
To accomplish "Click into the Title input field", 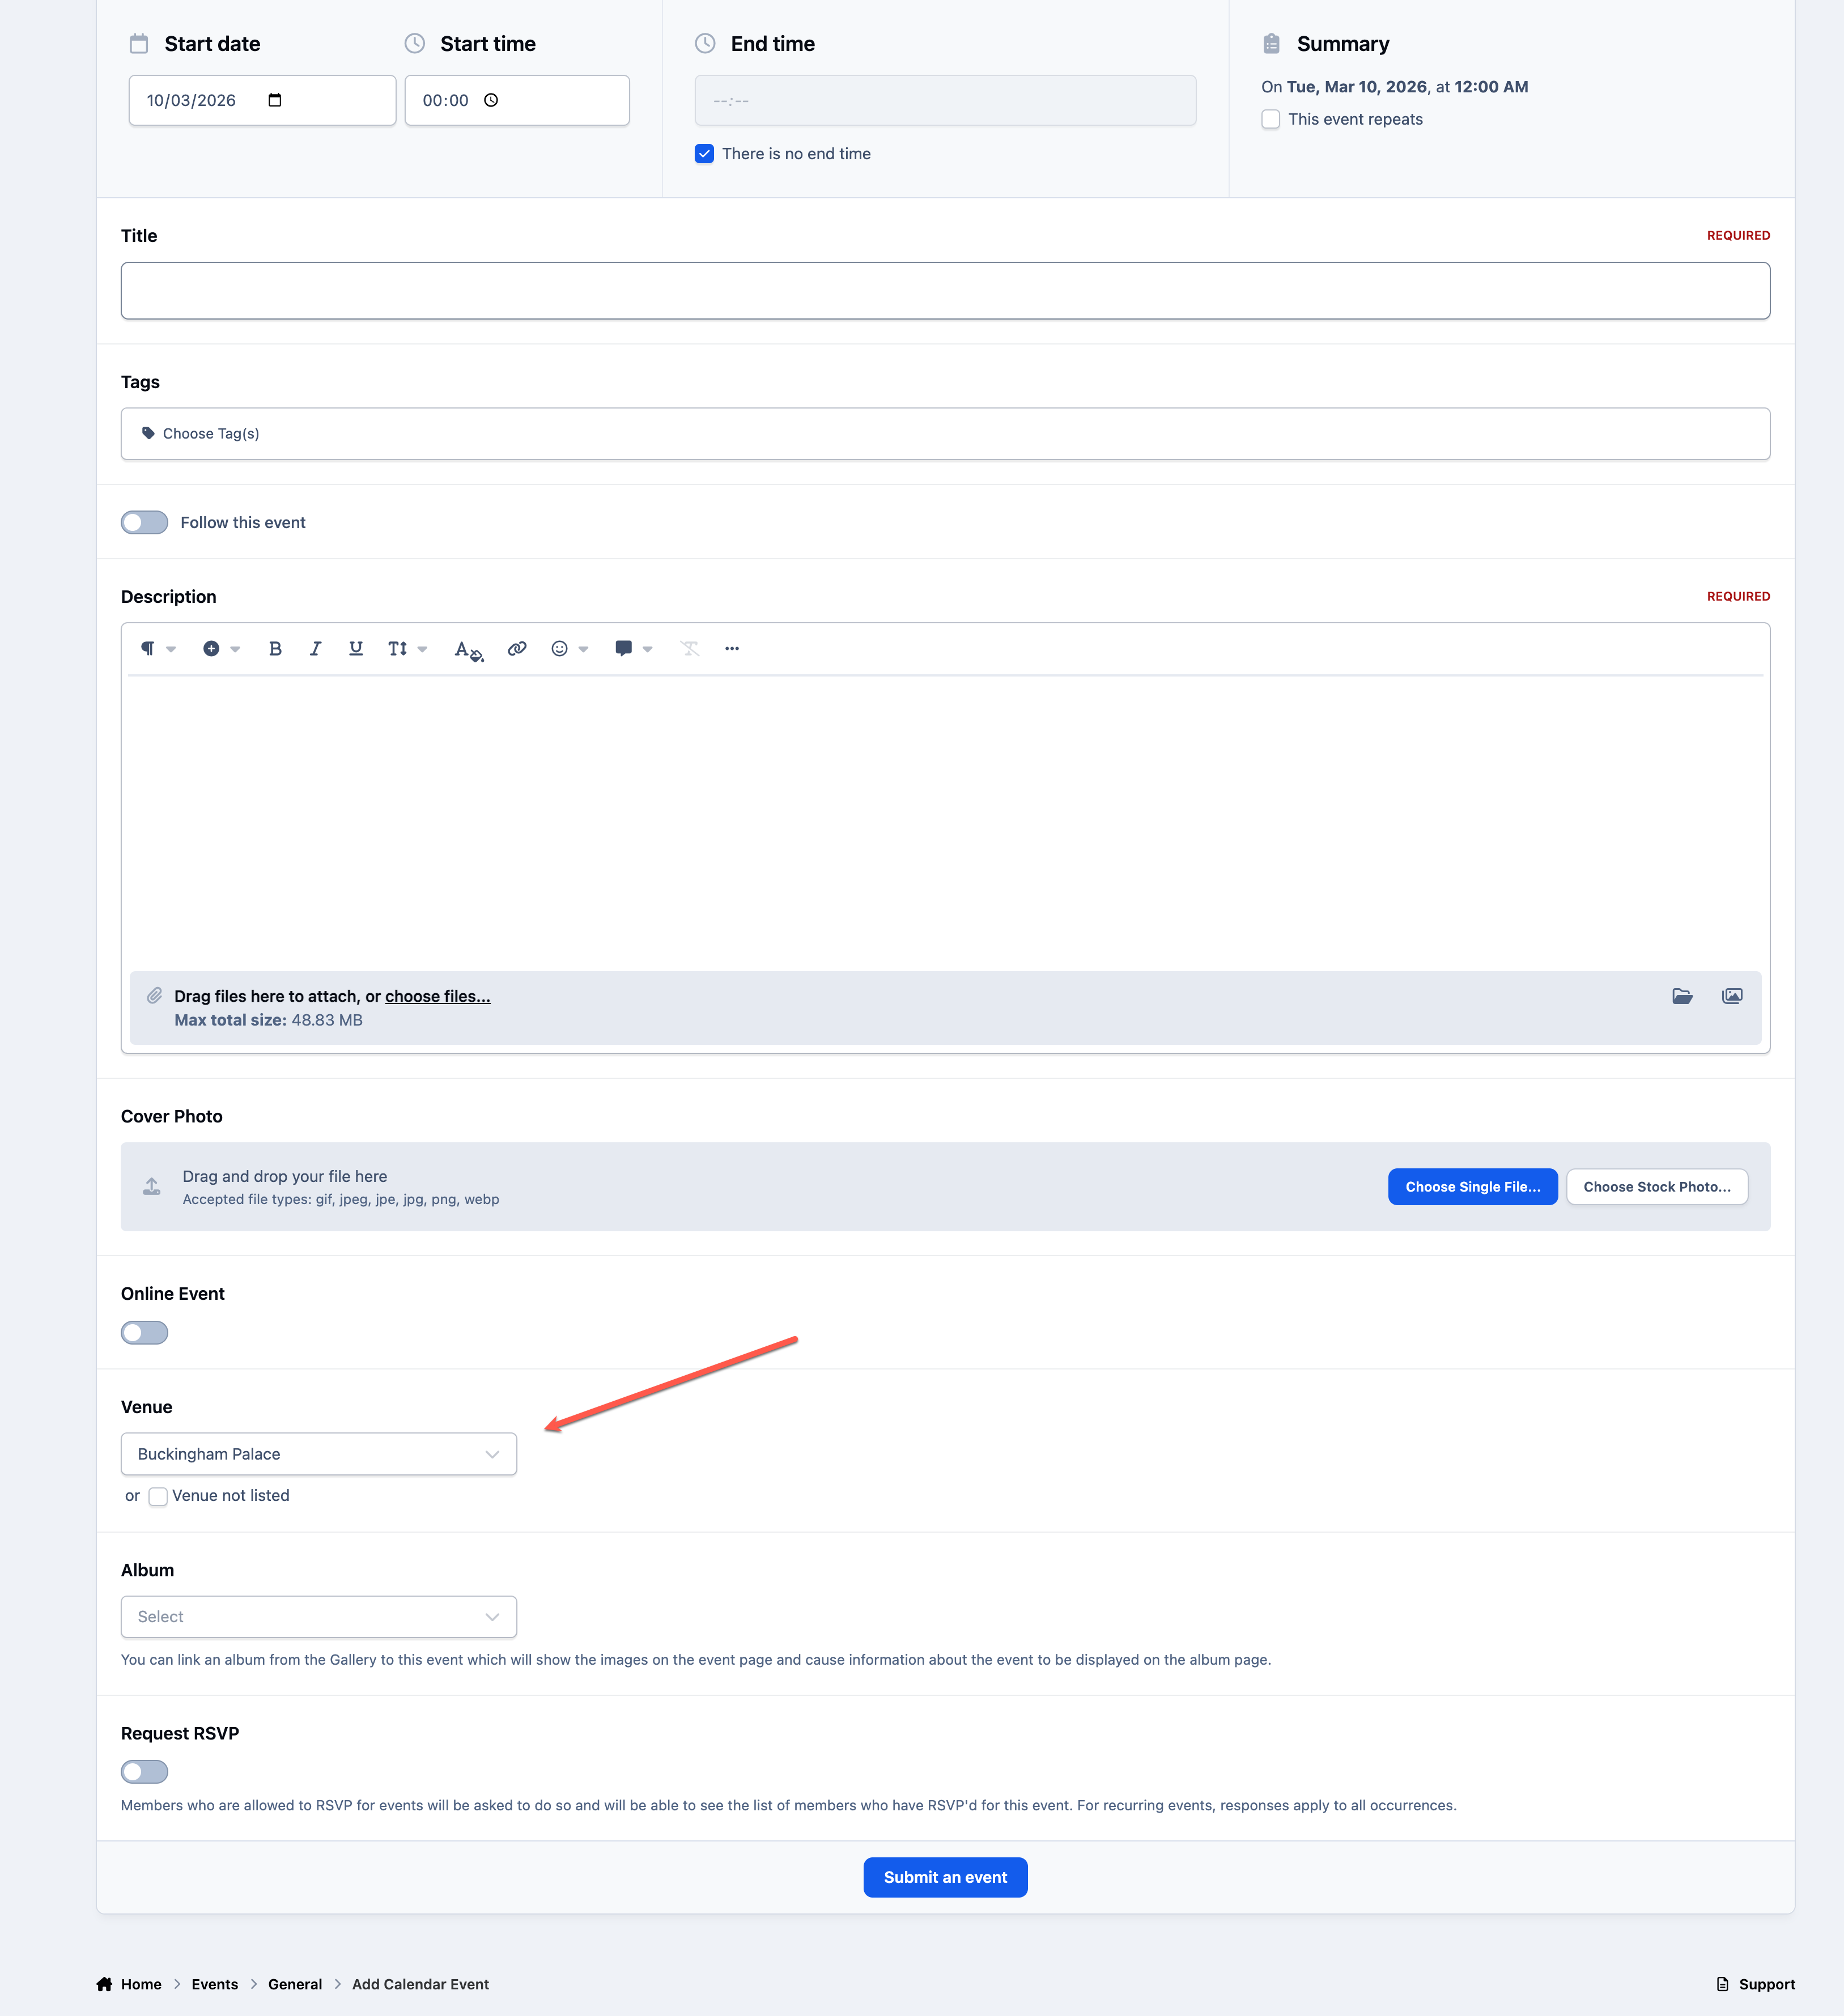I will tap(945, 291).
